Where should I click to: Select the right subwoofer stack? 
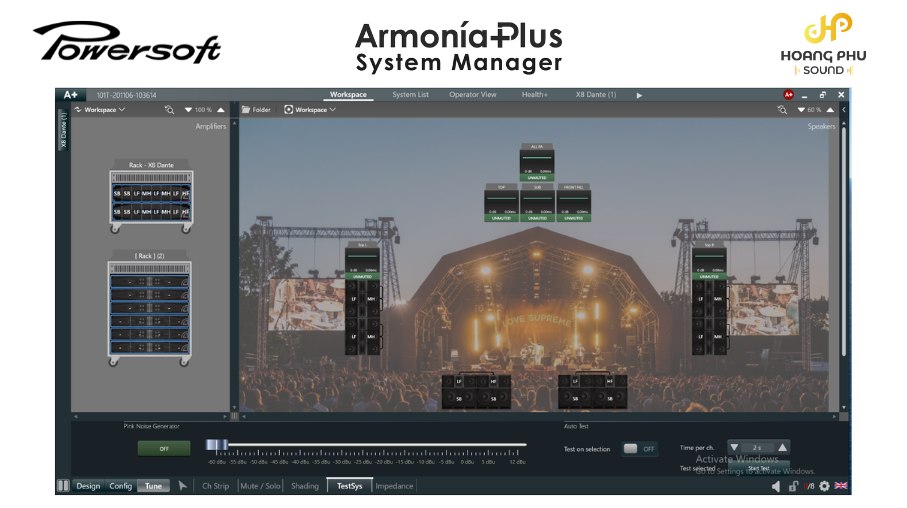point(592,391)
